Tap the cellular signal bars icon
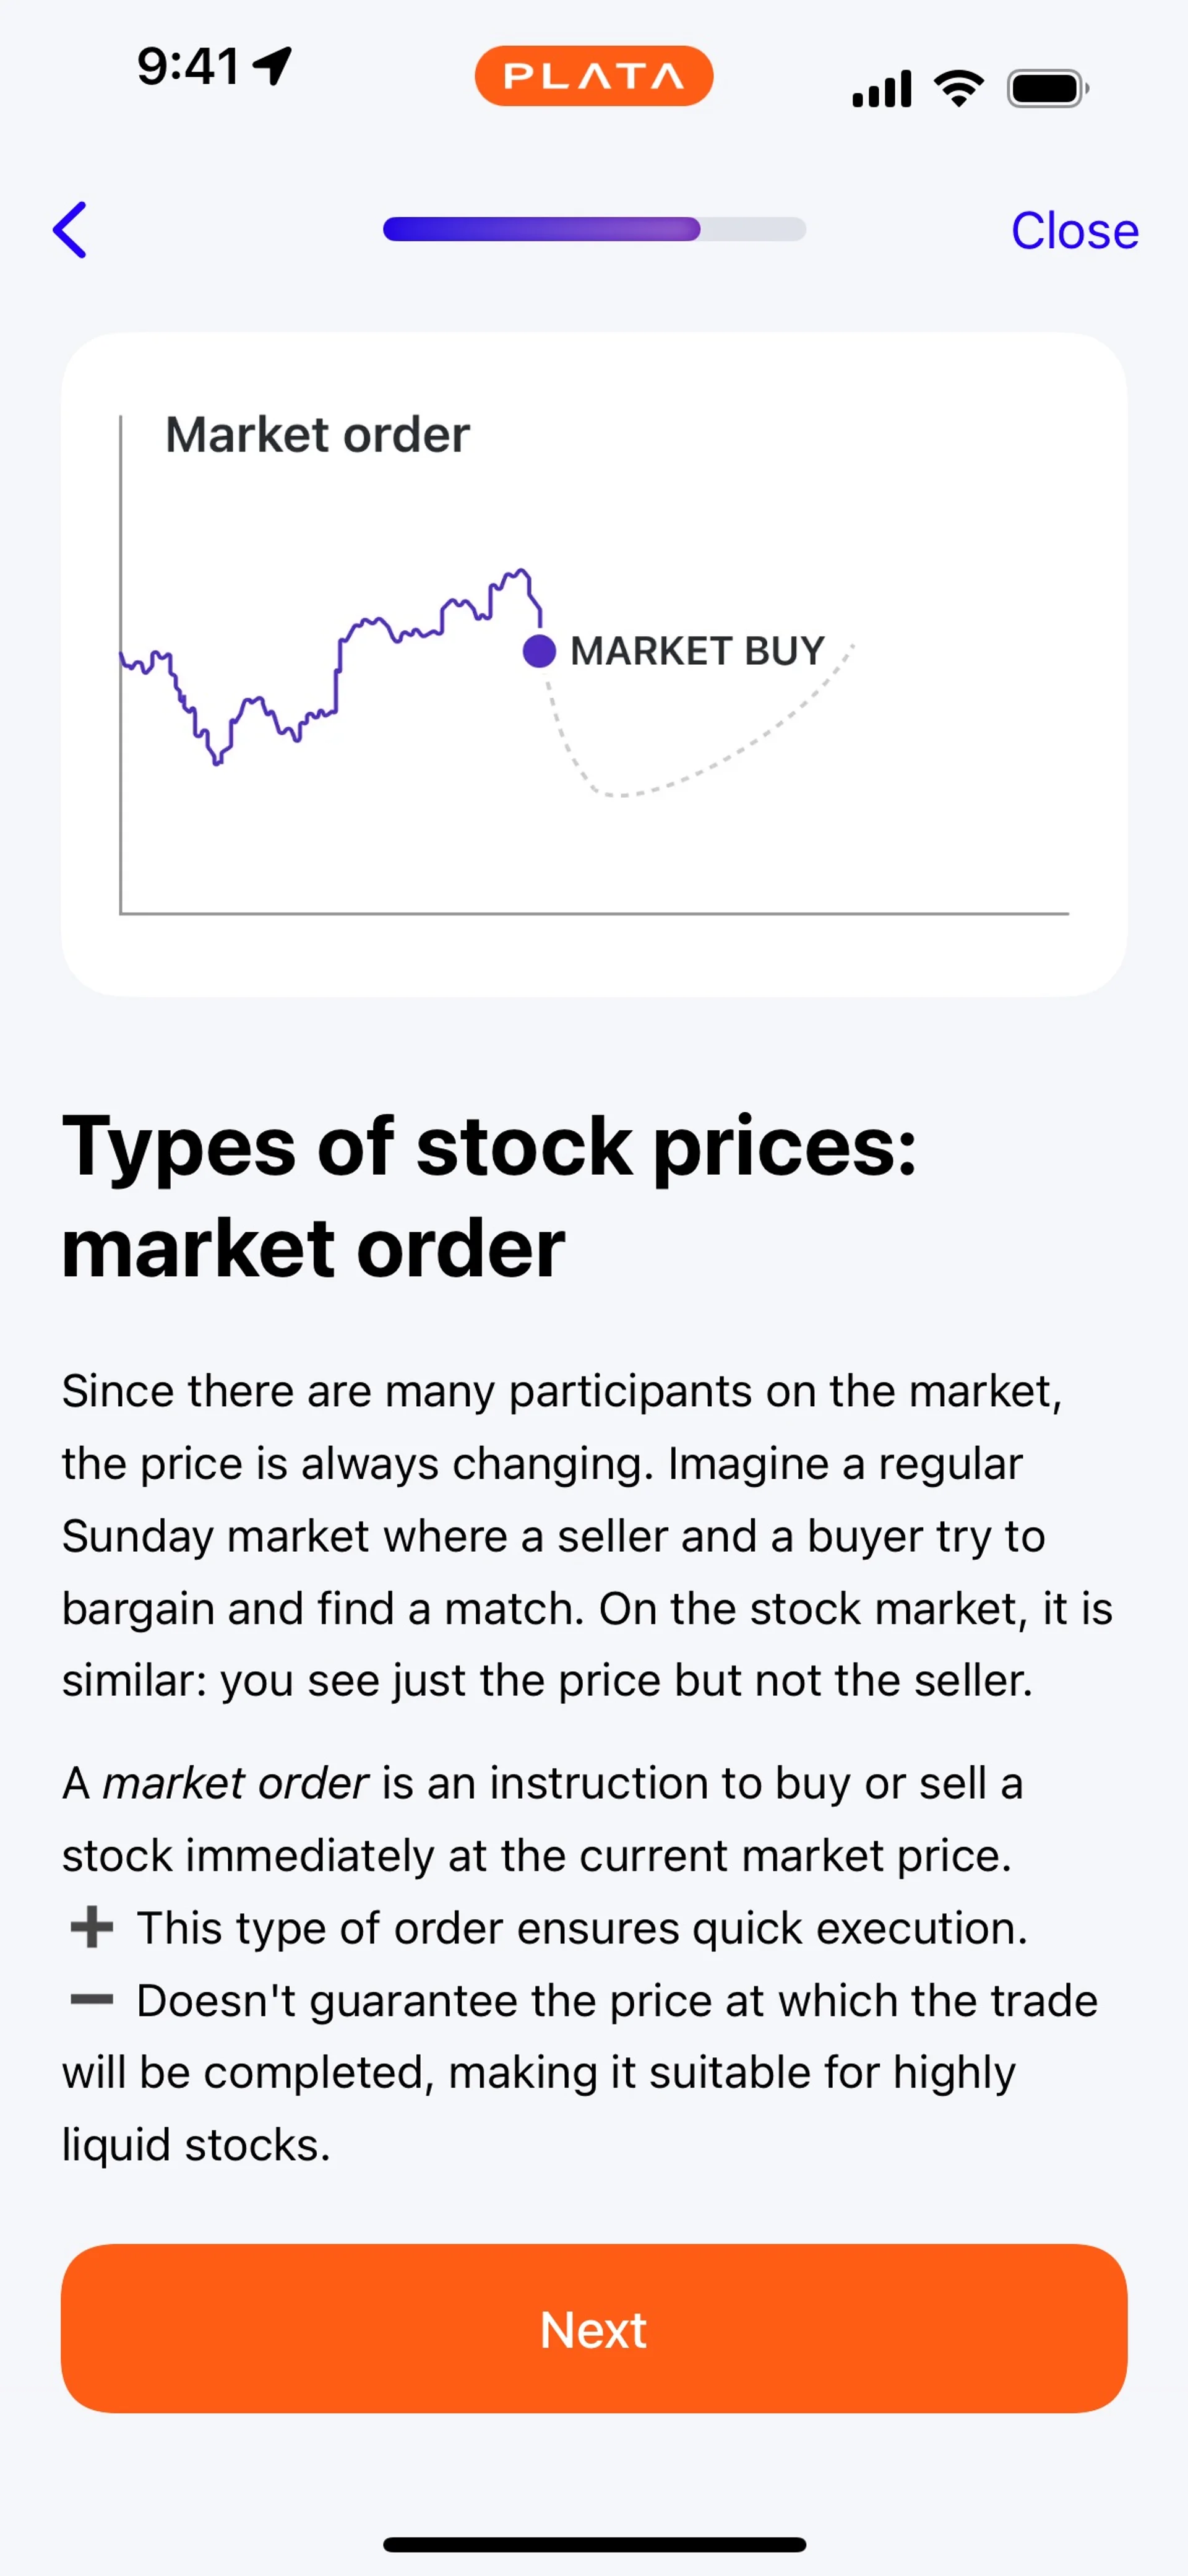This screenshot has width=1188, height=2576. (881, 89)
